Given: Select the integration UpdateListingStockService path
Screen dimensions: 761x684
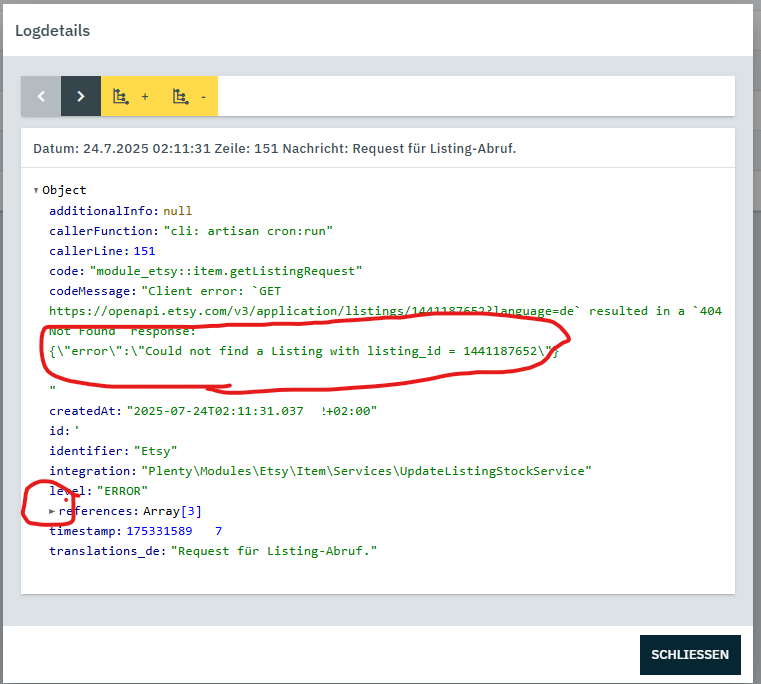Looking at the screenshot, I should pyautogui.click(x=367, y=471).
